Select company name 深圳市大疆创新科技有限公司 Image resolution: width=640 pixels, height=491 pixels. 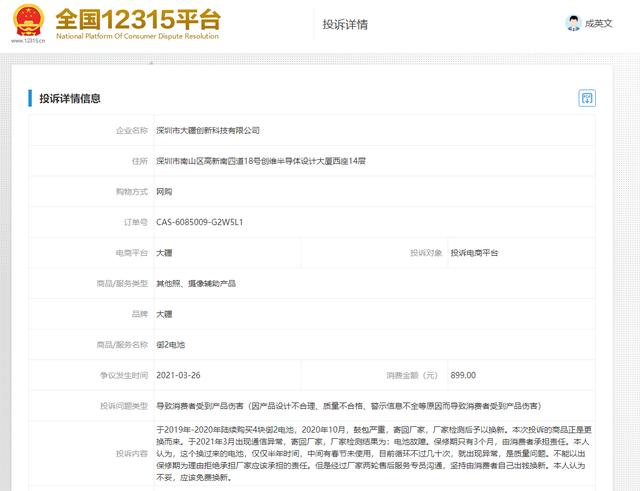tap(208, 131)
